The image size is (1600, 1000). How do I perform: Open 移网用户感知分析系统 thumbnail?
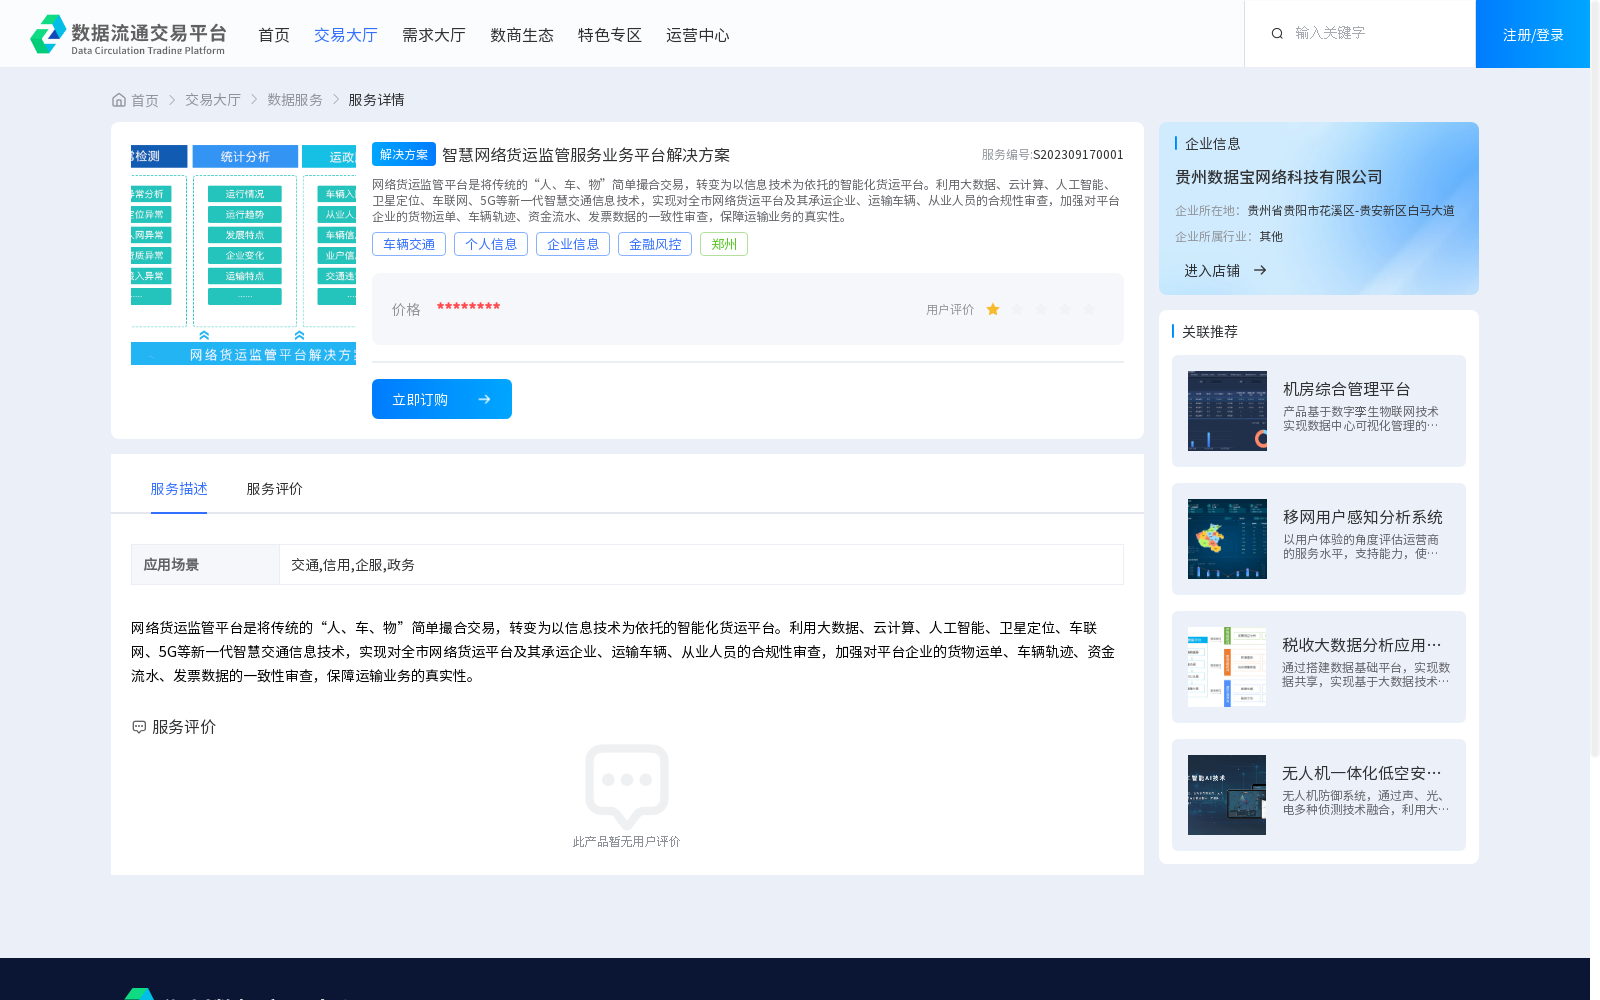[x=1227, y=539]
